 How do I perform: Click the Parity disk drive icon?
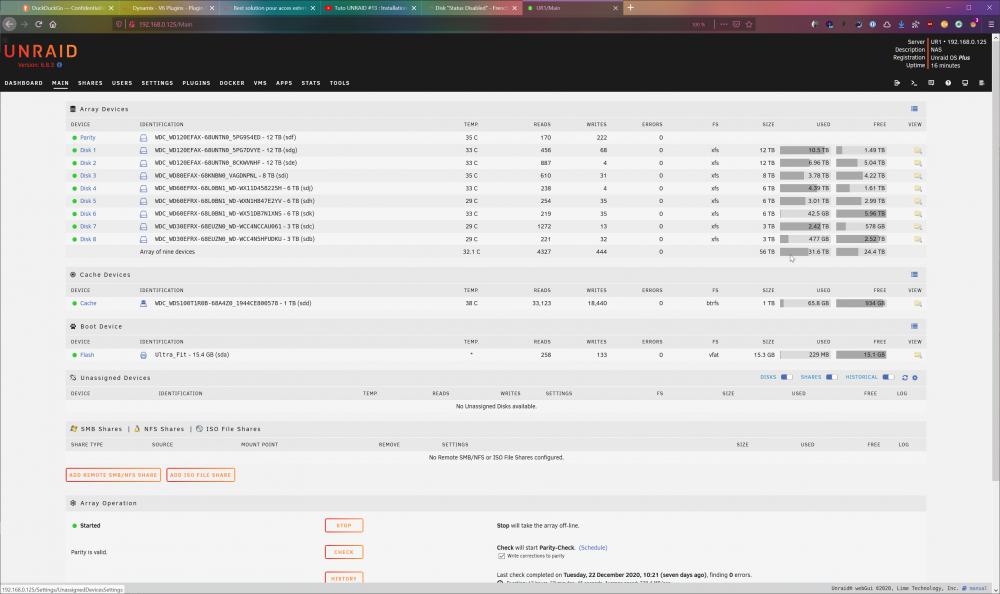(143, 138)
